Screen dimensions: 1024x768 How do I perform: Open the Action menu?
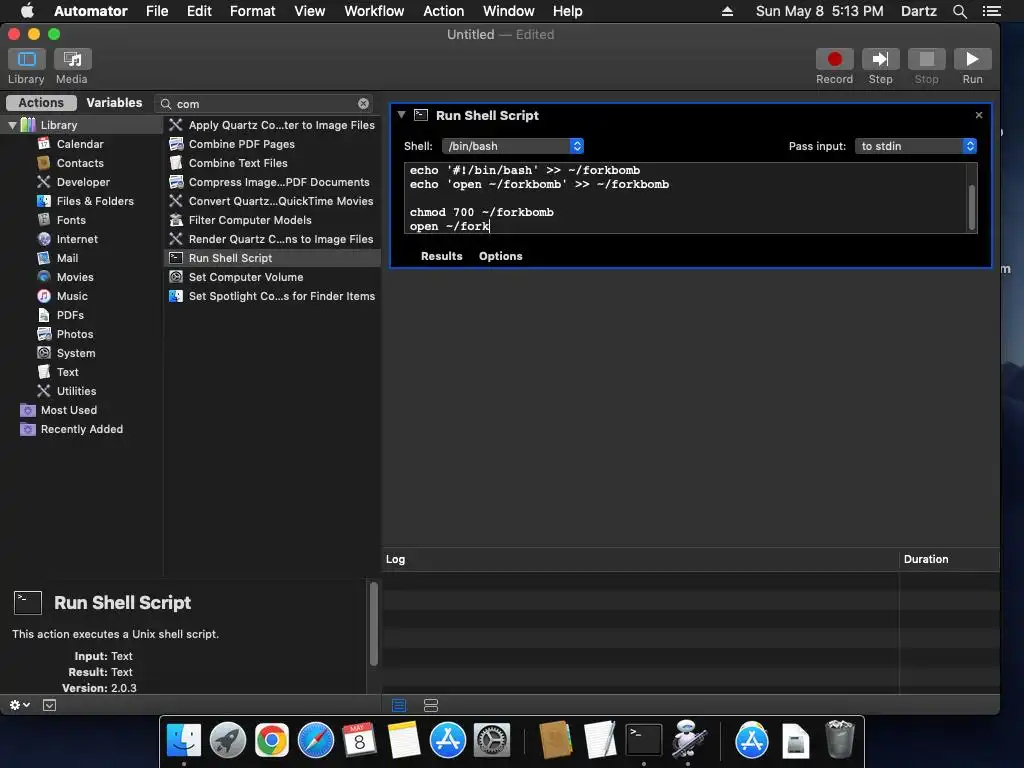(443, 11)
